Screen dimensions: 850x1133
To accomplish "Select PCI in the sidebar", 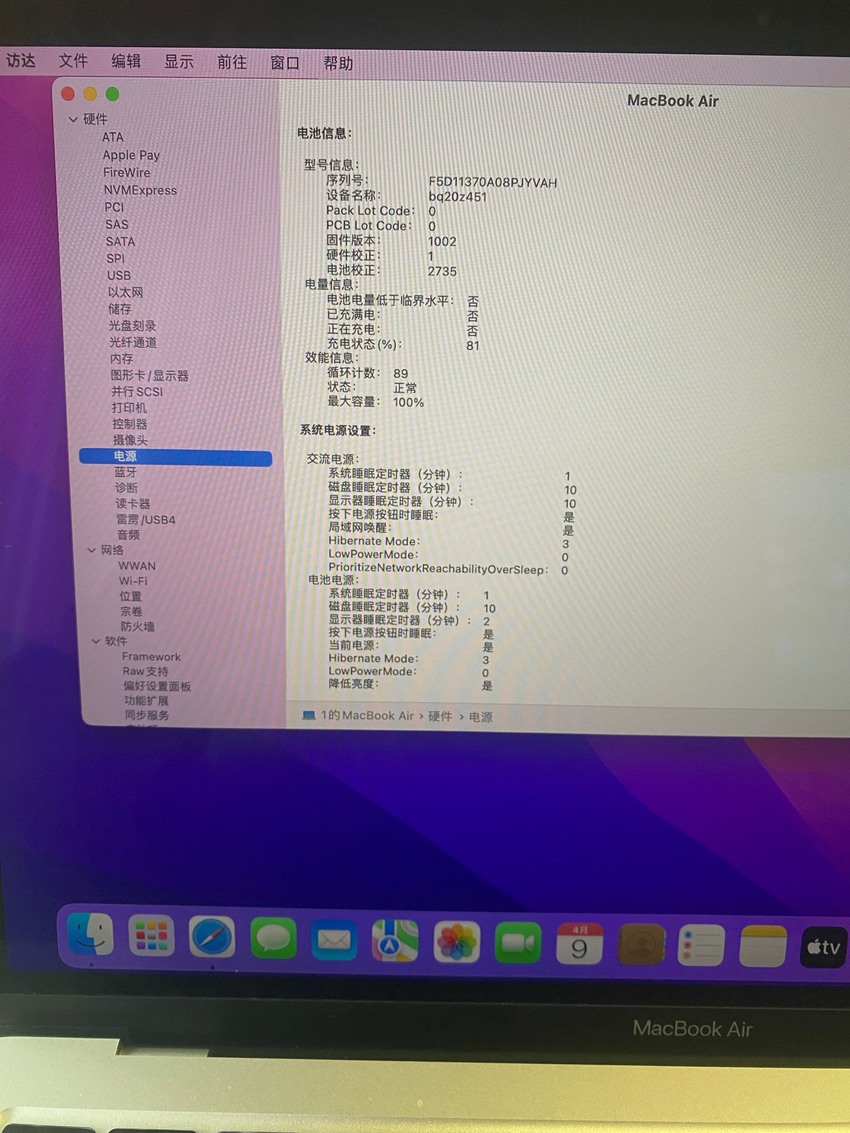I will 114,207.
